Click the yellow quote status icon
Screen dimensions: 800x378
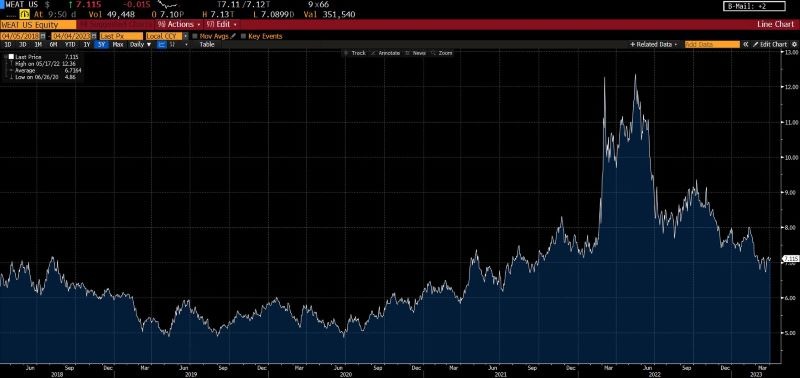point(24,14)
